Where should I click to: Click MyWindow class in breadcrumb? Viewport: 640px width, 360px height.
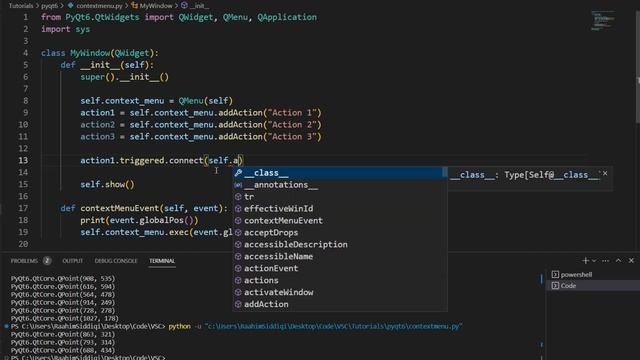pos(156,6)
